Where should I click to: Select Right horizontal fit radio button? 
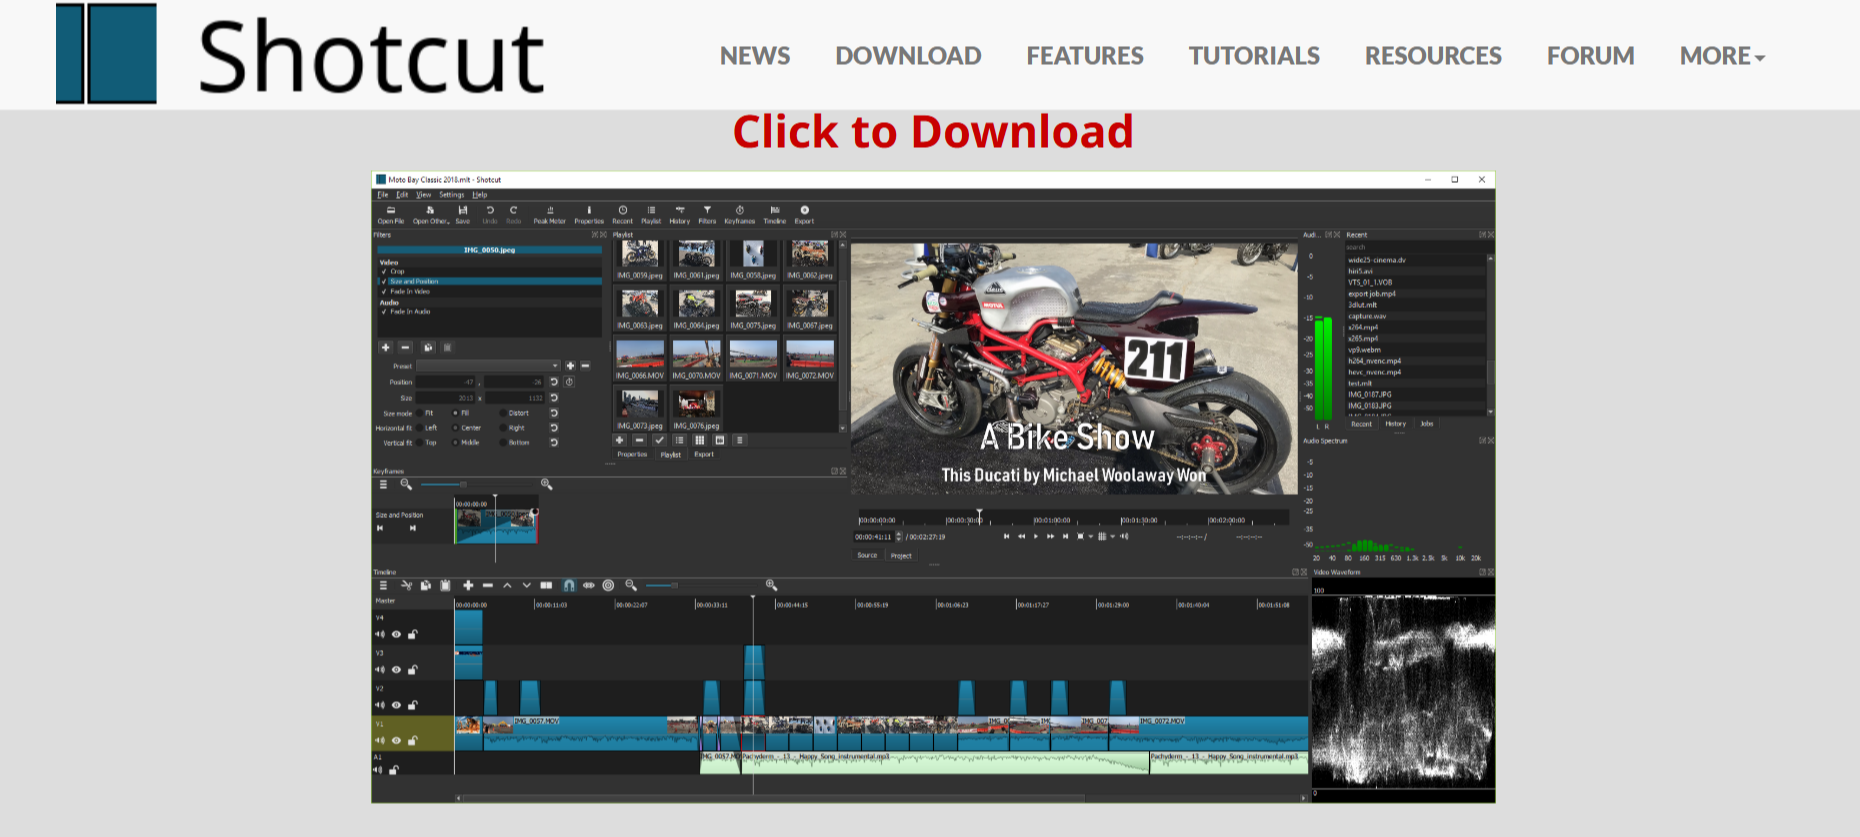click(x=503, y=428)
